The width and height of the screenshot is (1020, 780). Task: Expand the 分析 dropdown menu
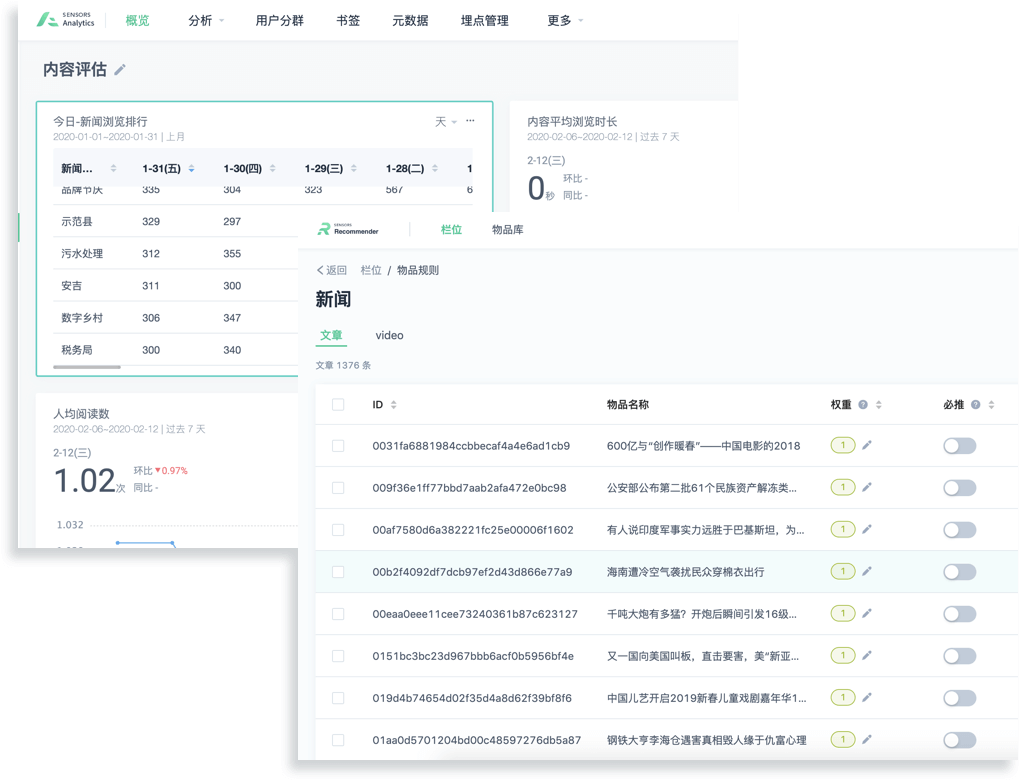coord(206,20)
